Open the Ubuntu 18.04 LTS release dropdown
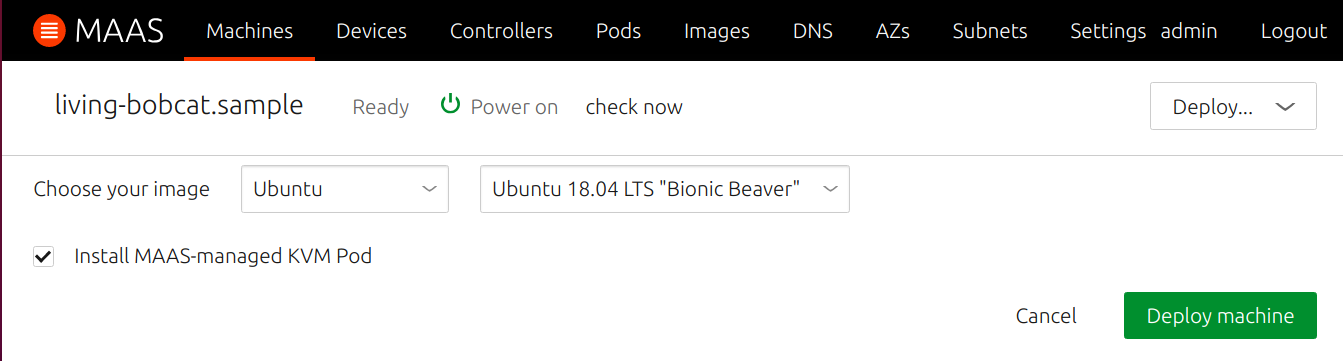This screenshot has width=1343, height=361. coord(665,189)
